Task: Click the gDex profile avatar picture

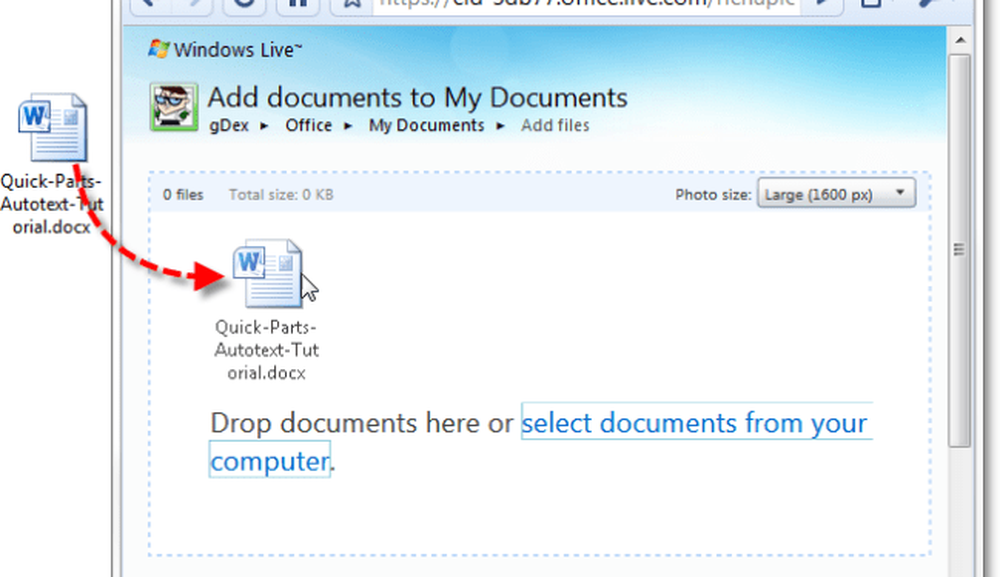Action: pos(173,108)
